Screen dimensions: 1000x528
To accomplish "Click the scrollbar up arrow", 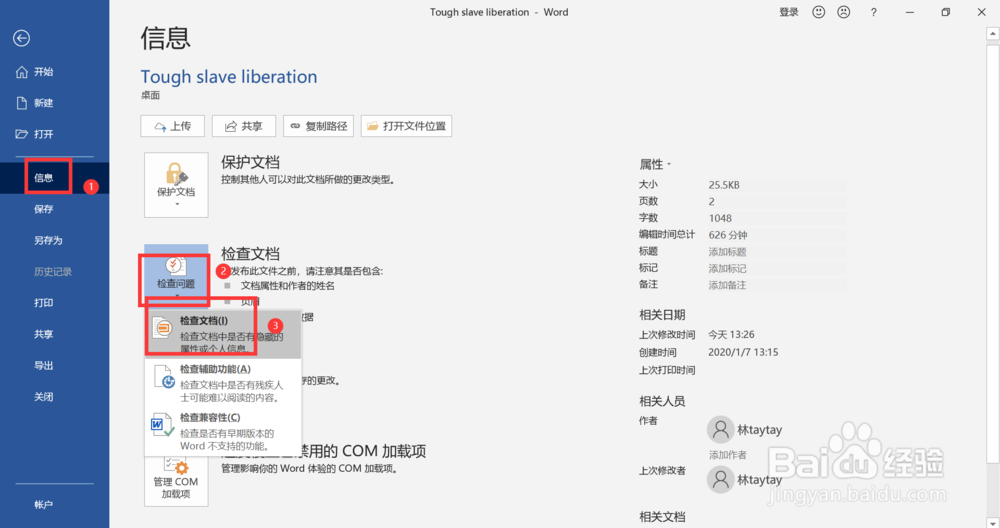I will click(x=993, y=33).
